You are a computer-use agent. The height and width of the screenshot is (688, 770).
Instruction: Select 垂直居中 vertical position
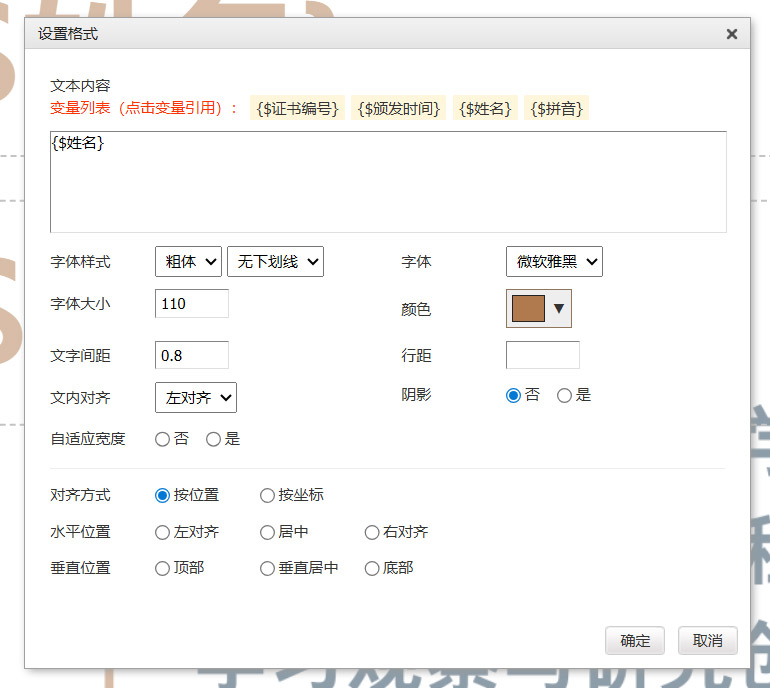(x=267, y=569)
